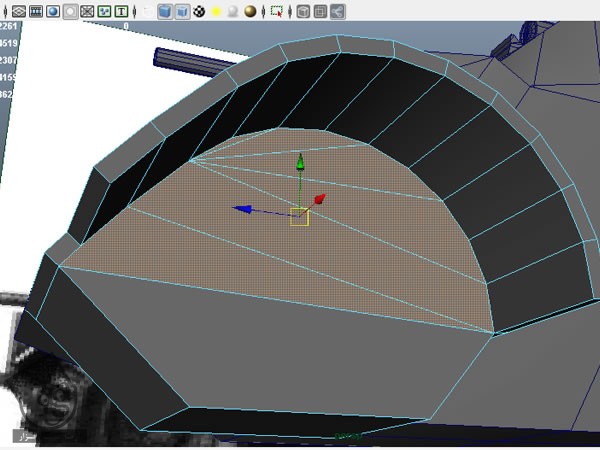Viewport: 600px width, 450px height.
Task: Select smooth shade all cube icon
Action: tap(165, 11)
